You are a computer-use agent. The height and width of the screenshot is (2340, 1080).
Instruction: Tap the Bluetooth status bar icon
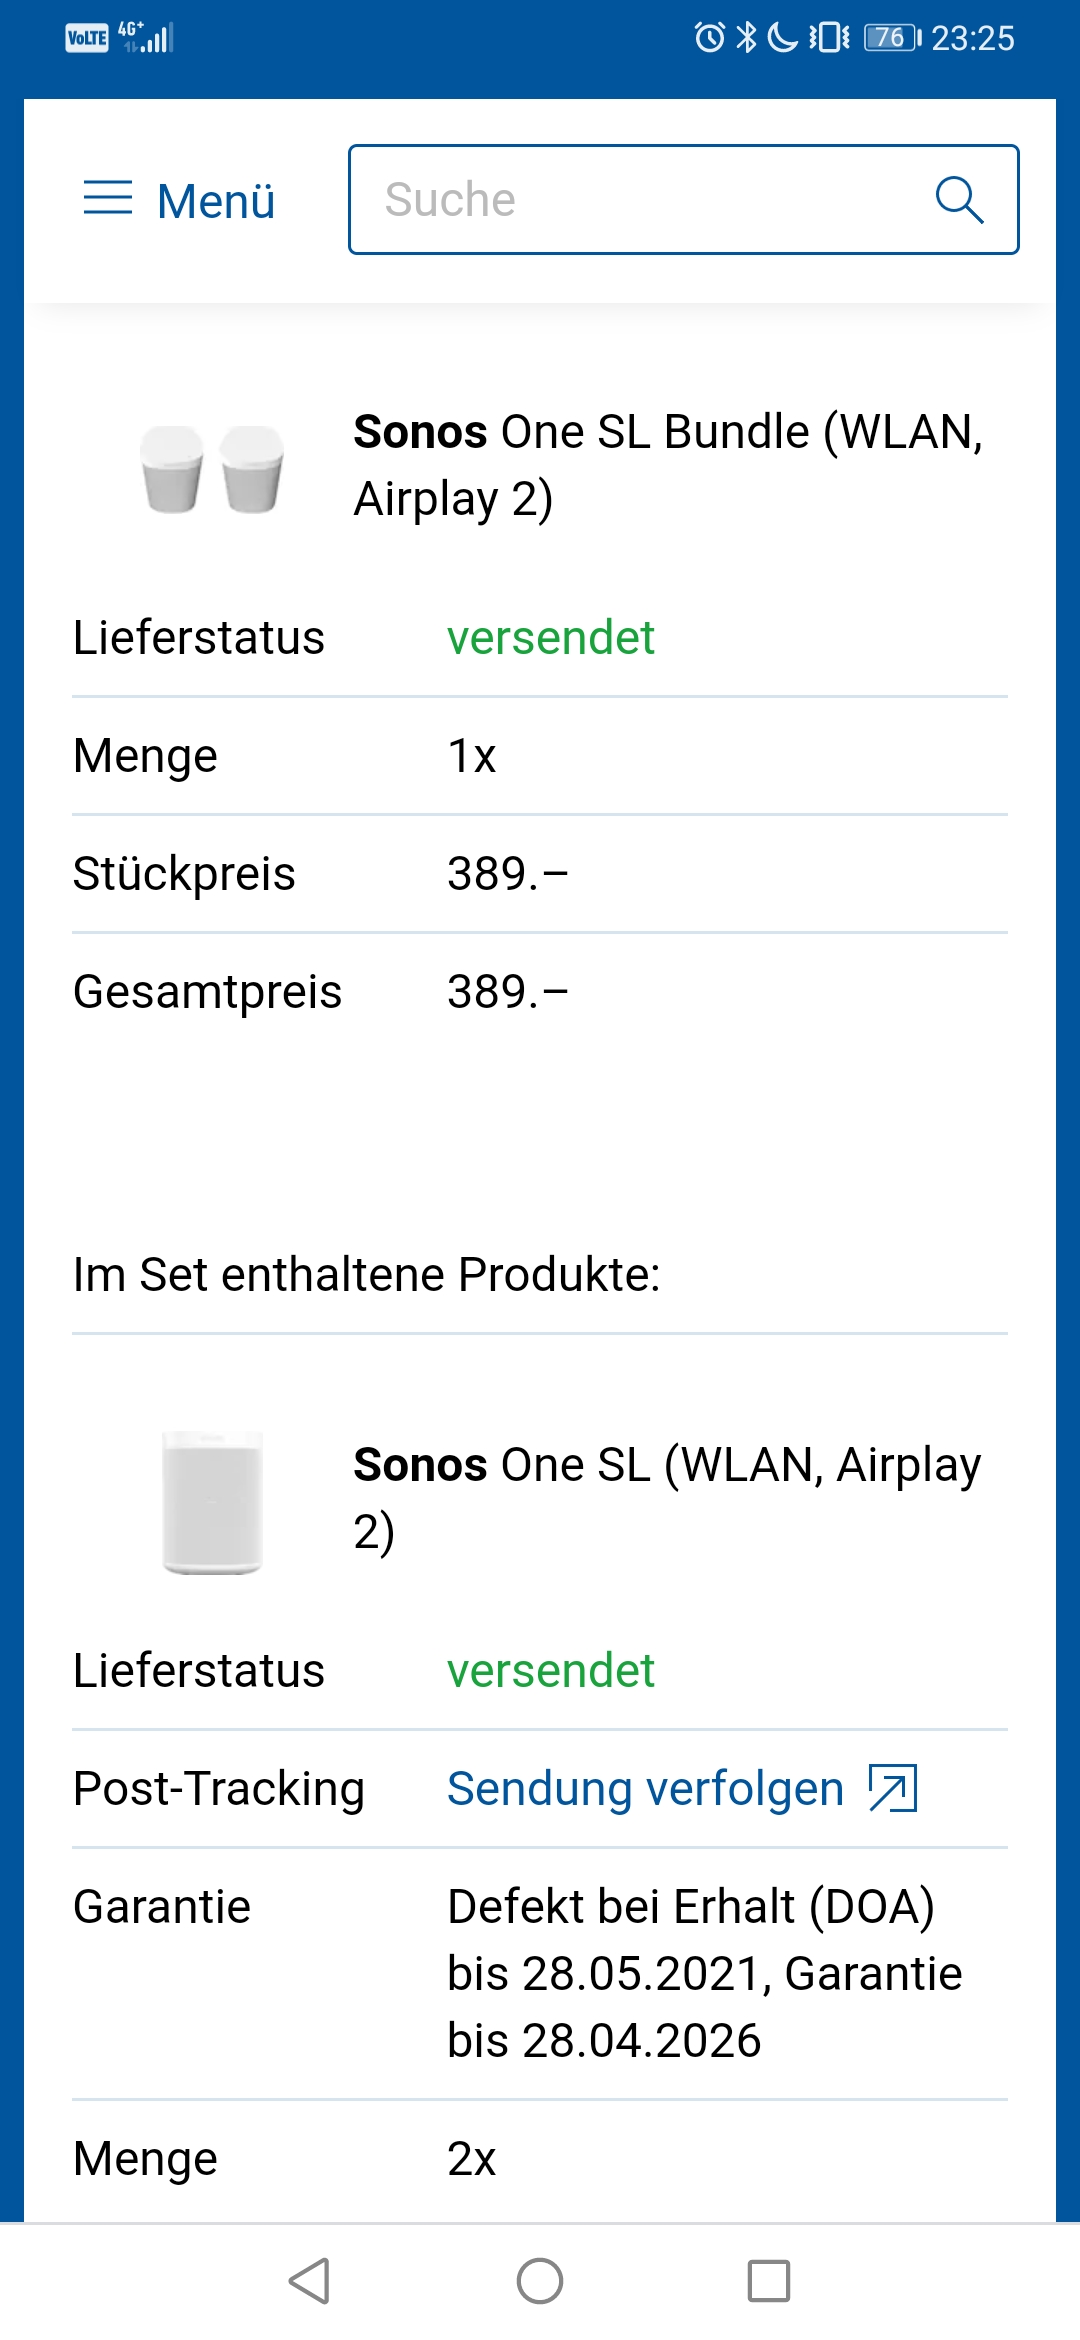(x=746, y=38)
